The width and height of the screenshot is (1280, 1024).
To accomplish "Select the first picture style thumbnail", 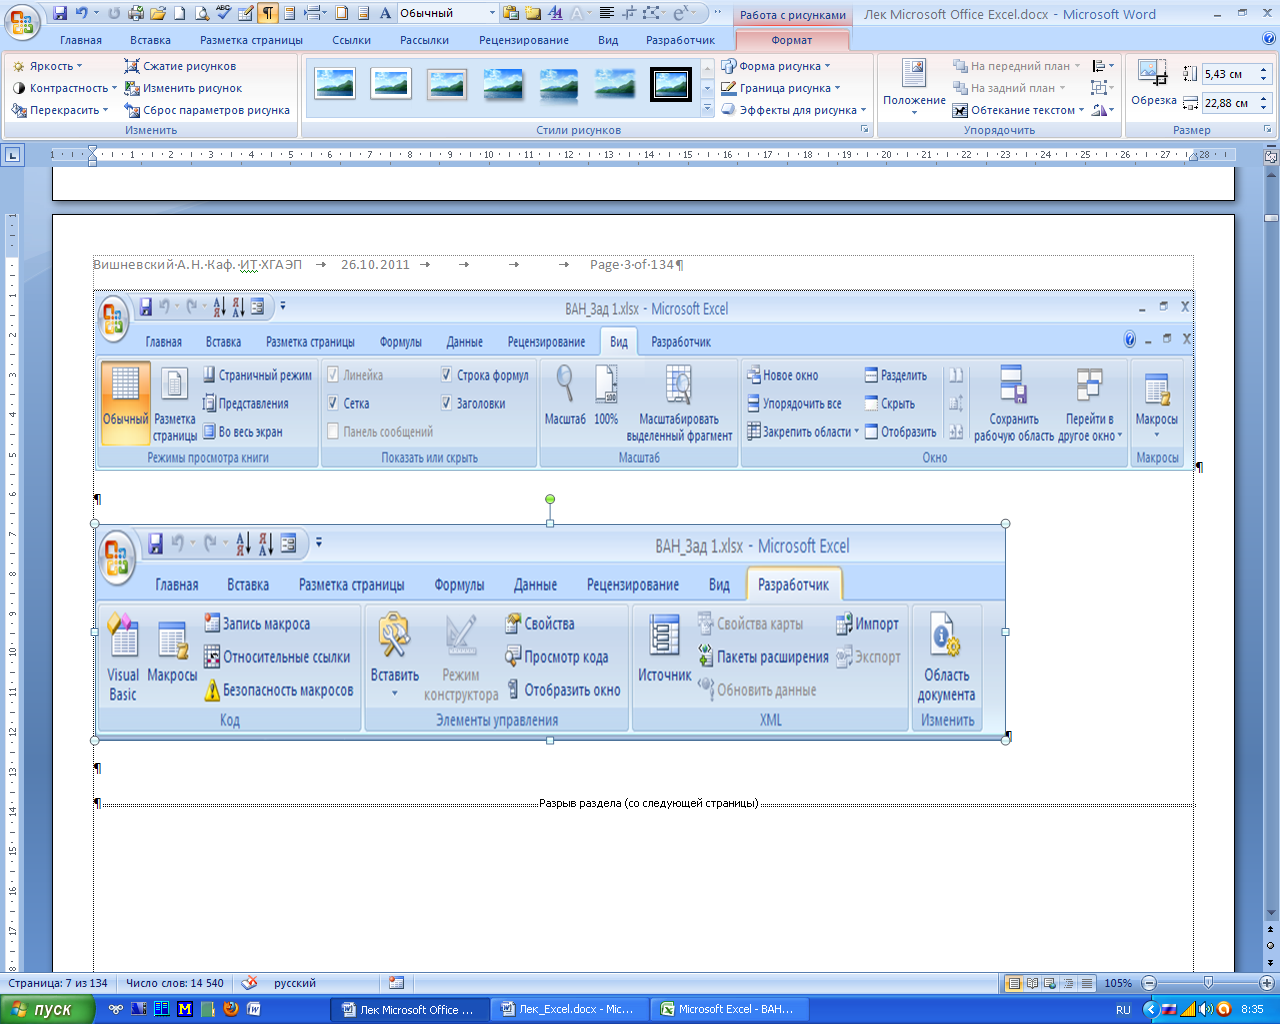I will (x=335, y=83).
